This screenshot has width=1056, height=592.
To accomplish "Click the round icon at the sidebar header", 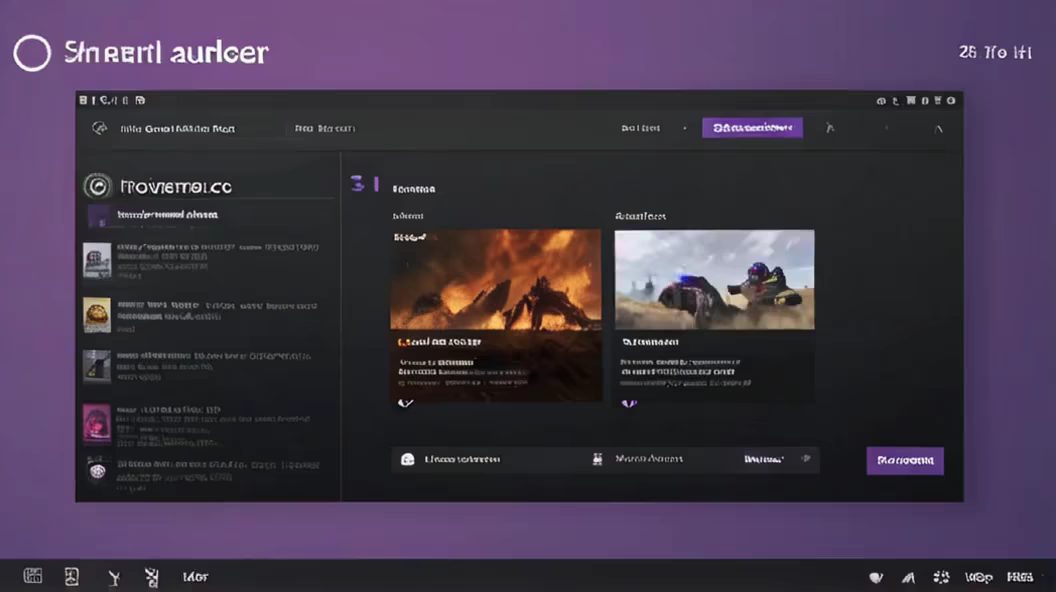I will pyautogui.click(x=97, y=185).
